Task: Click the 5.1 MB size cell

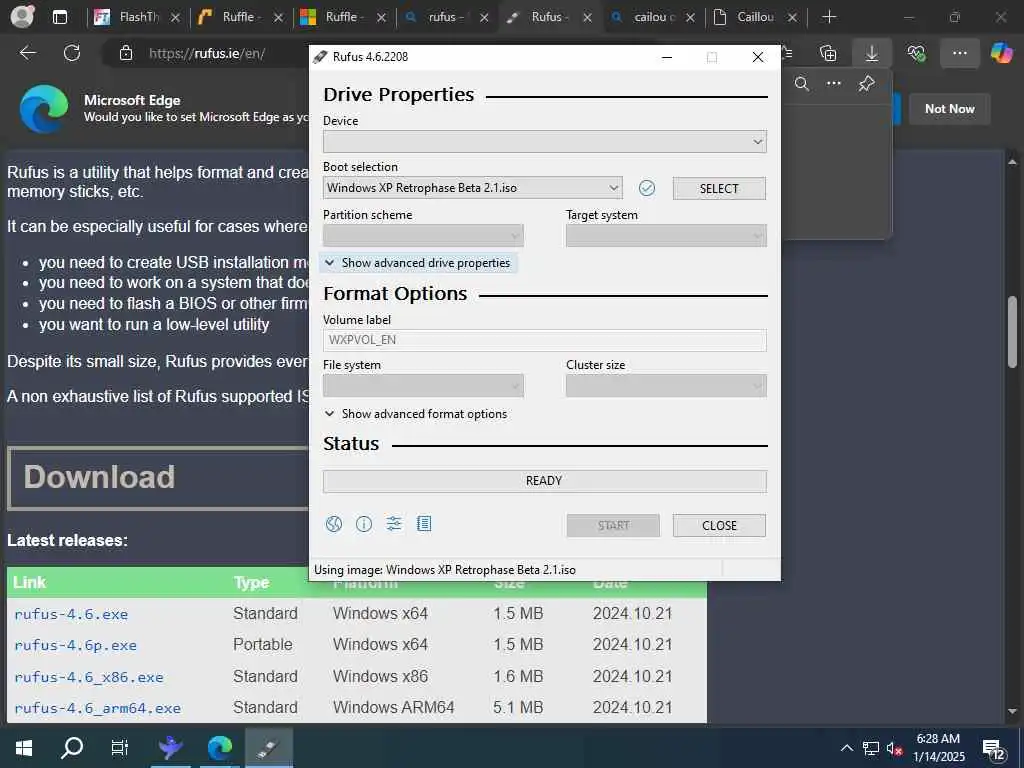Action: point(518,707)
